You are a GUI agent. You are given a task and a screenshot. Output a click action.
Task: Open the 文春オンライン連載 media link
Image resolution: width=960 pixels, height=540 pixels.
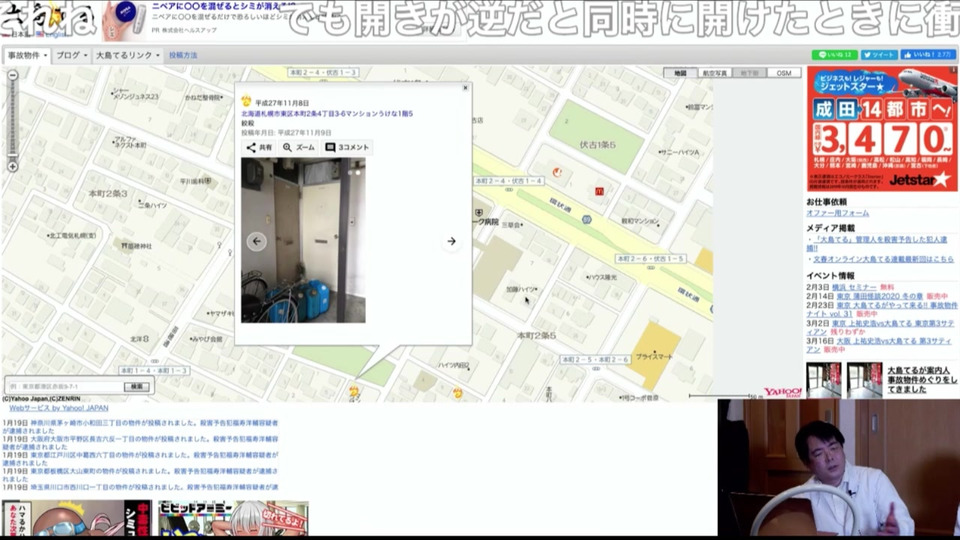click(883, 259)
